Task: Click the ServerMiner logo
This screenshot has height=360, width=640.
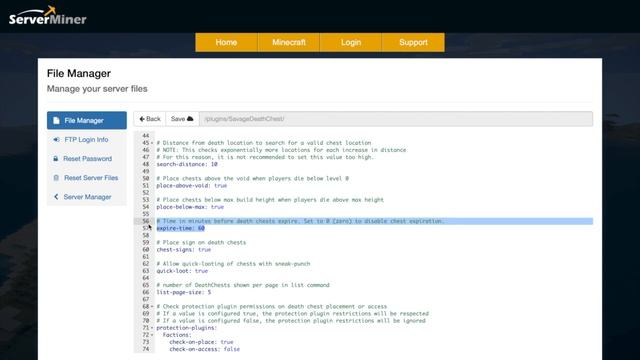Action: coord(48,16)
